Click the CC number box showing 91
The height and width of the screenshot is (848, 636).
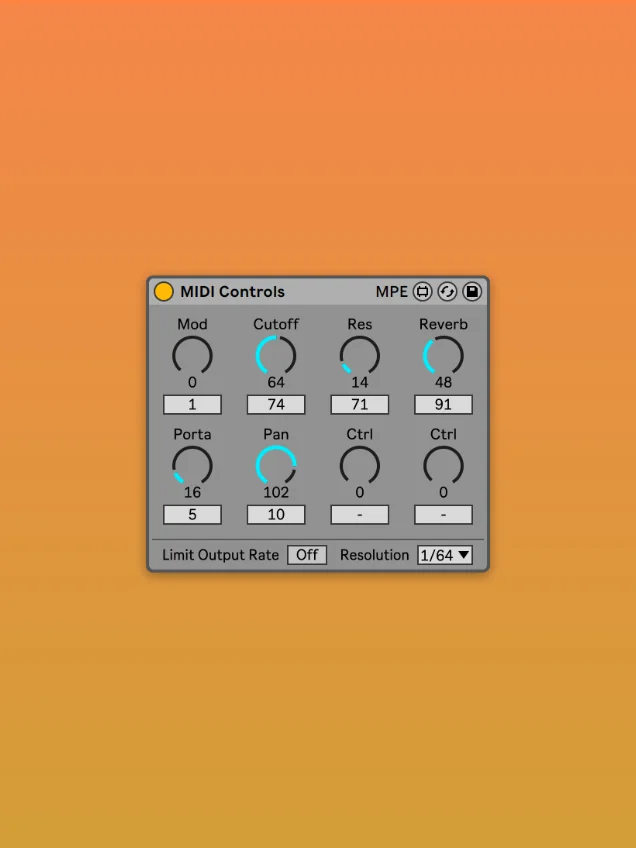(443, 405)
